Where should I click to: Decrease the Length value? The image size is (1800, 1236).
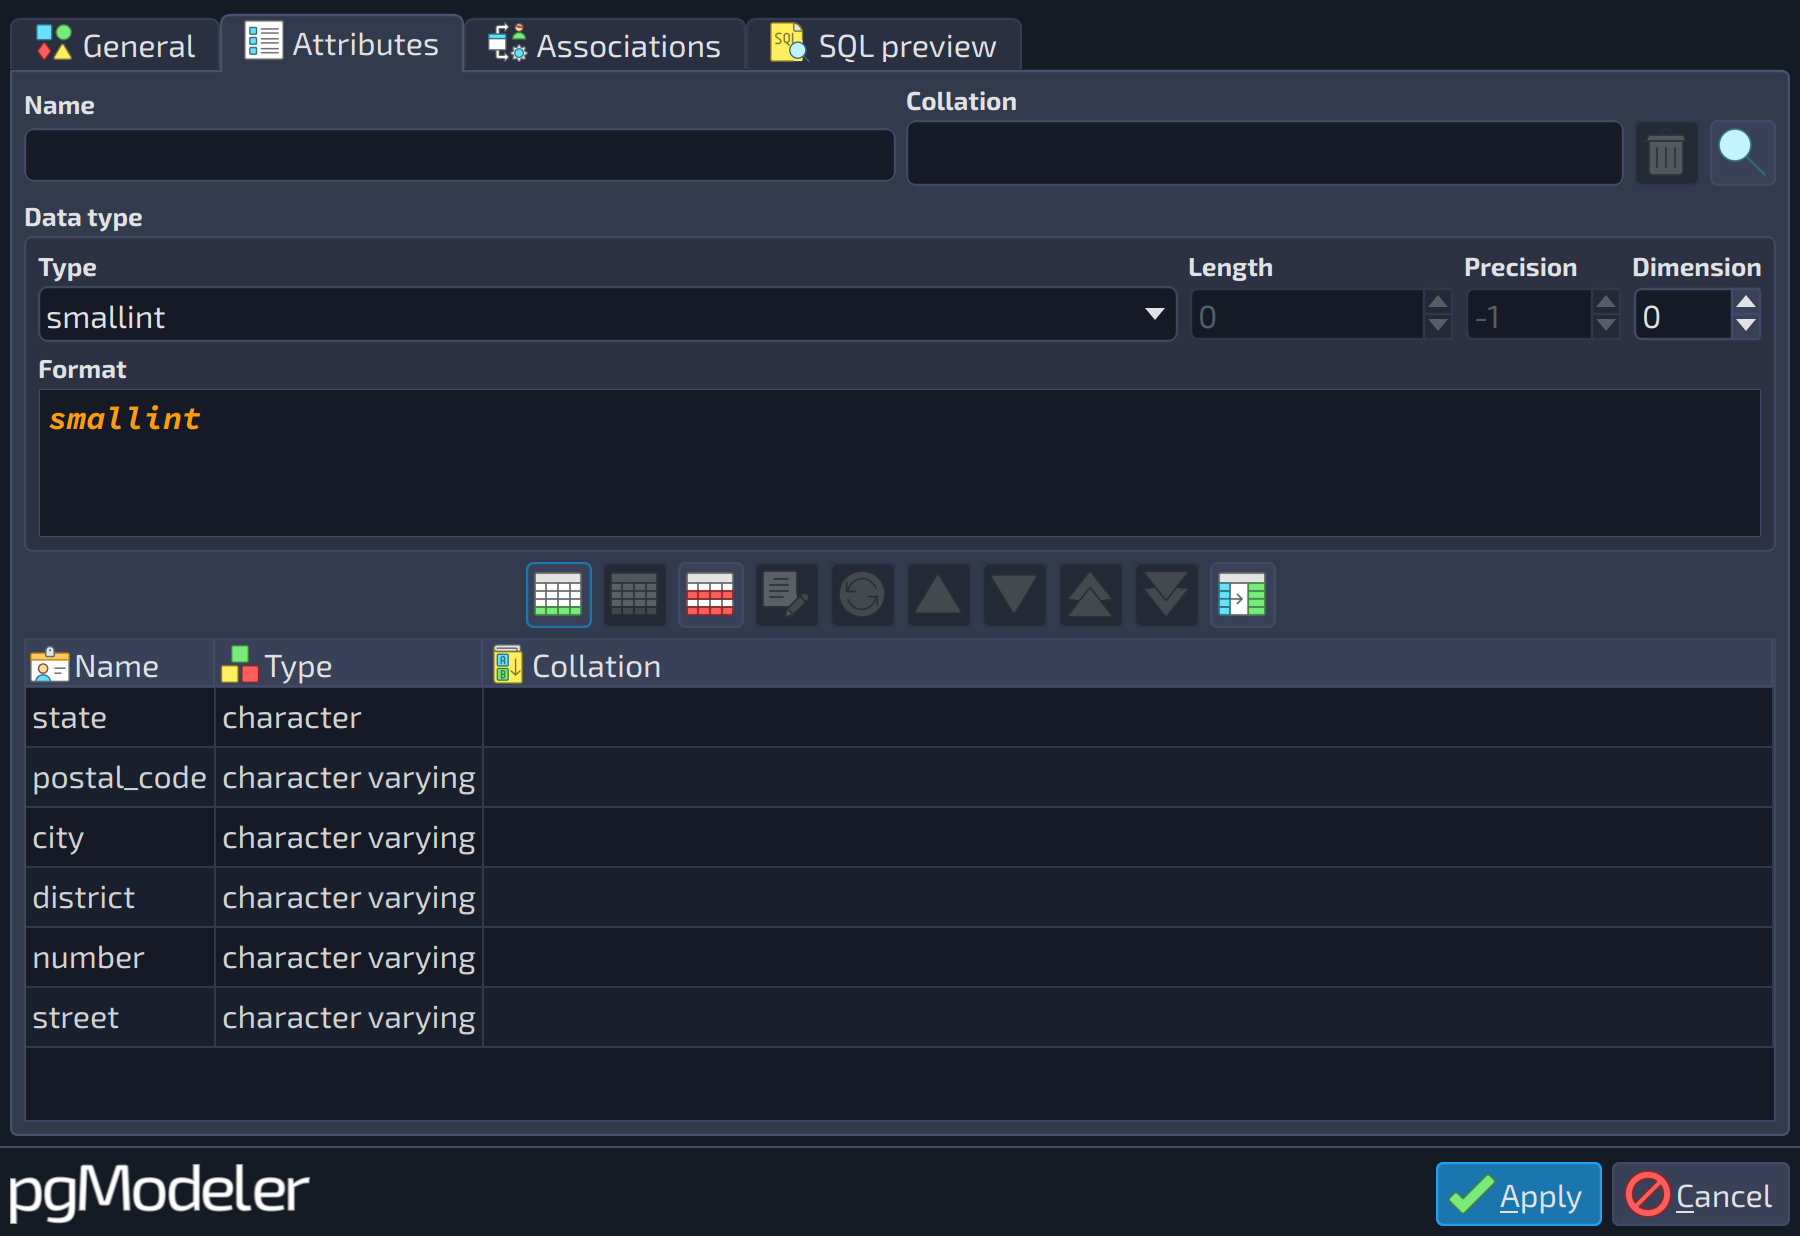1438,326
